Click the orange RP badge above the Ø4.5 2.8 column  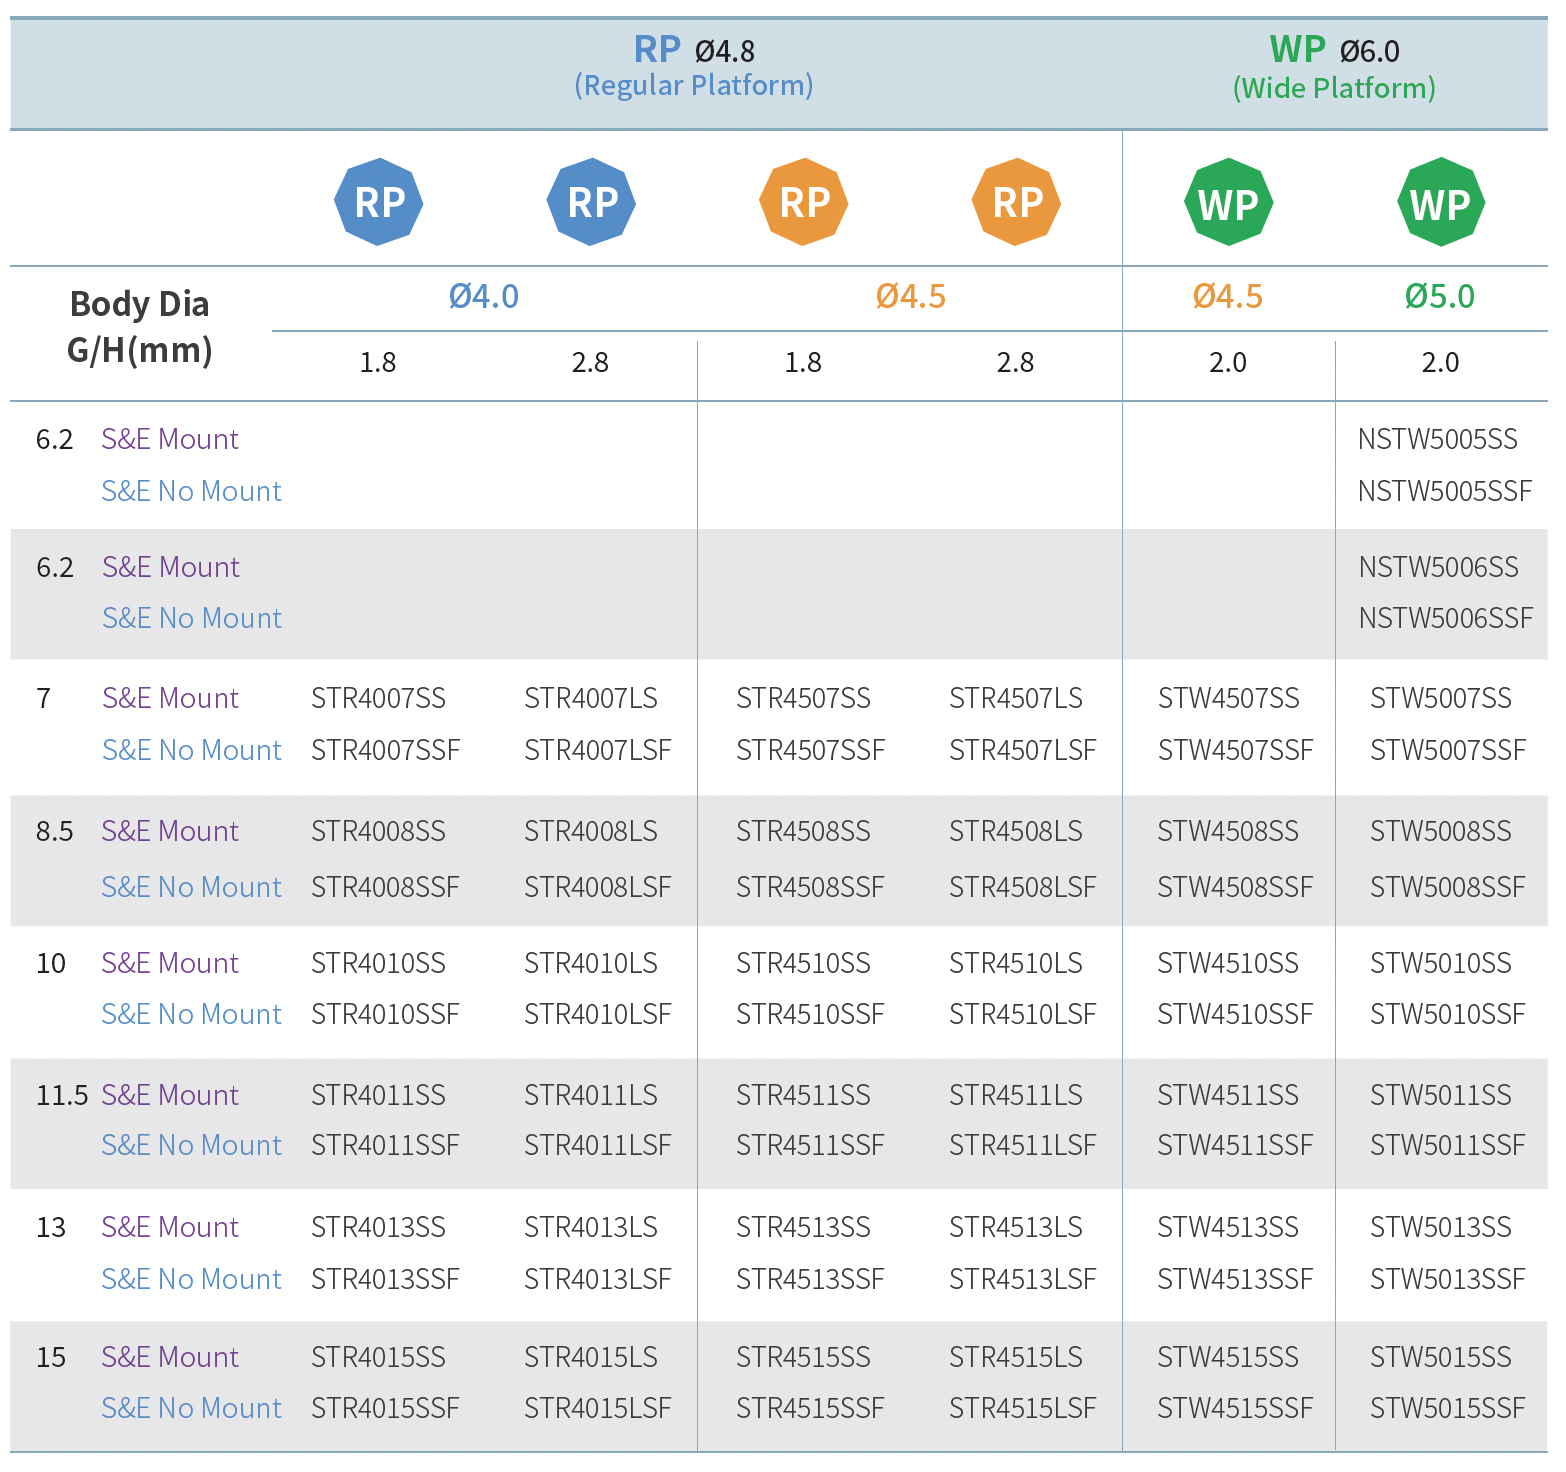point(1016,202)
